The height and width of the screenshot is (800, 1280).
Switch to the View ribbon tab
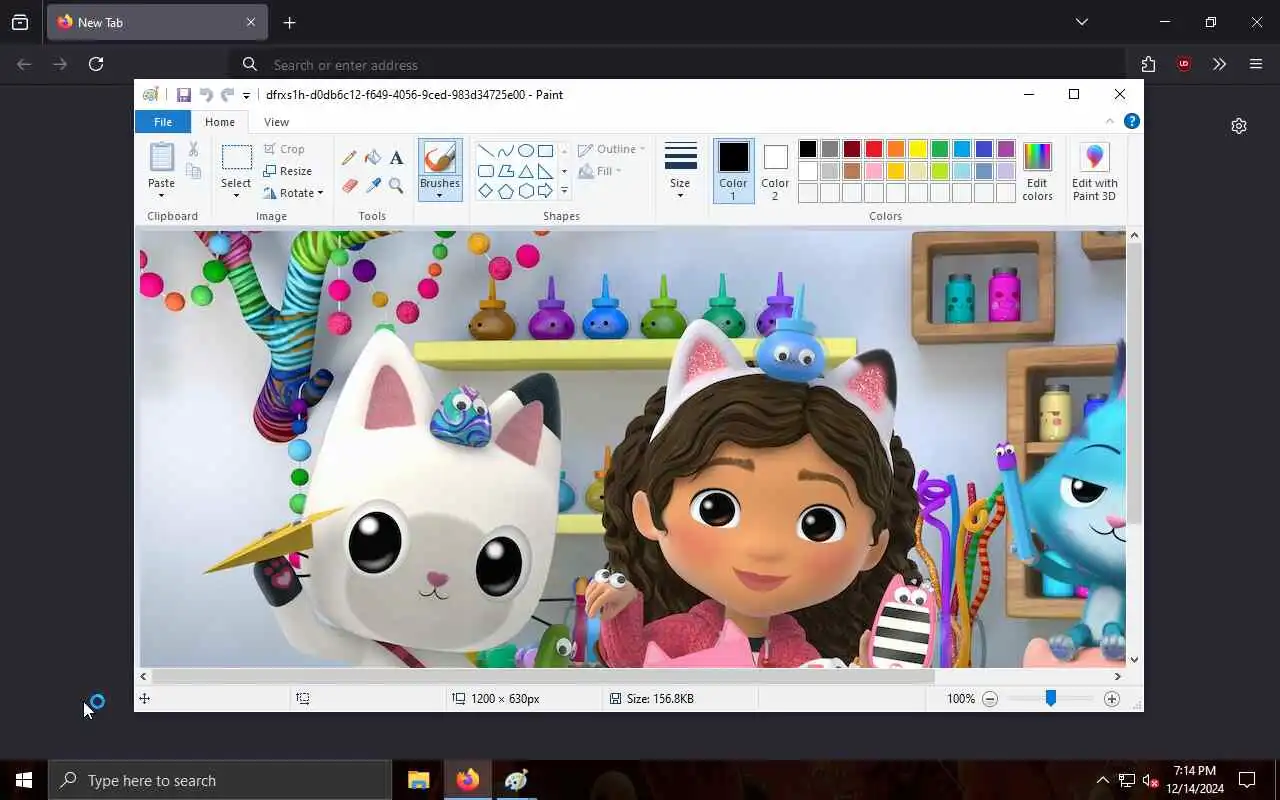tap(276, 122)
